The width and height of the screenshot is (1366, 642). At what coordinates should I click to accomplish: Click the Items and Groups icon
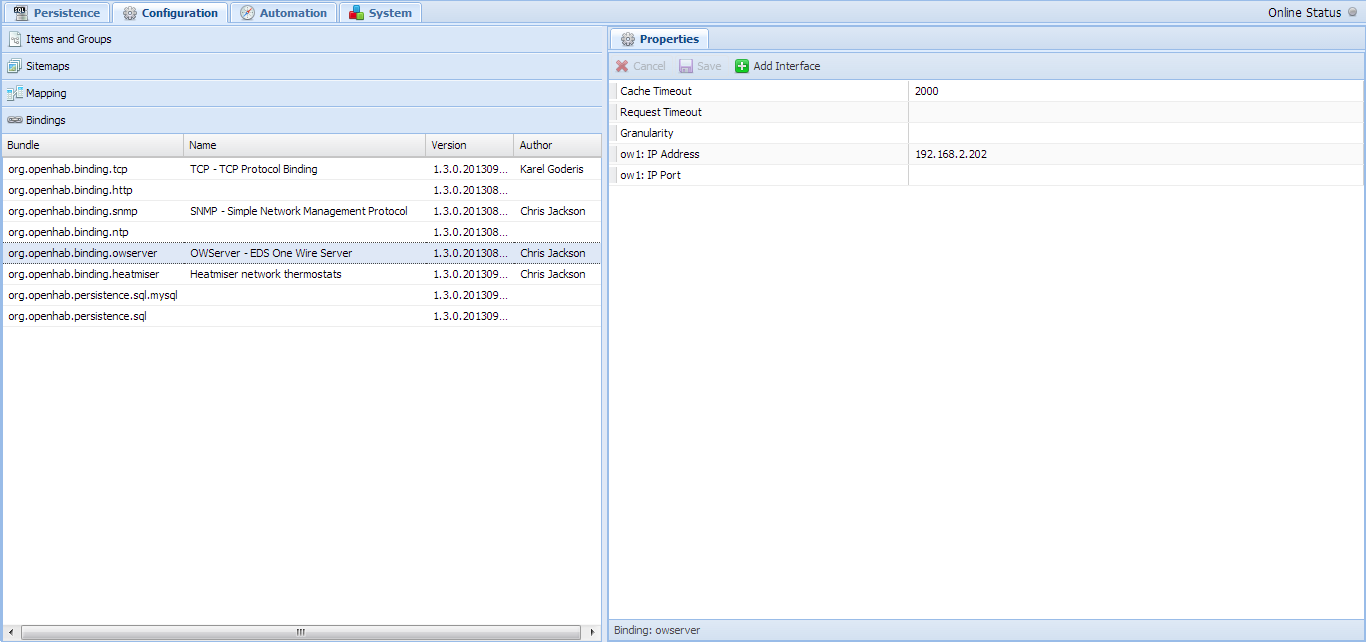pyautogui.click(x=15, y=39)
